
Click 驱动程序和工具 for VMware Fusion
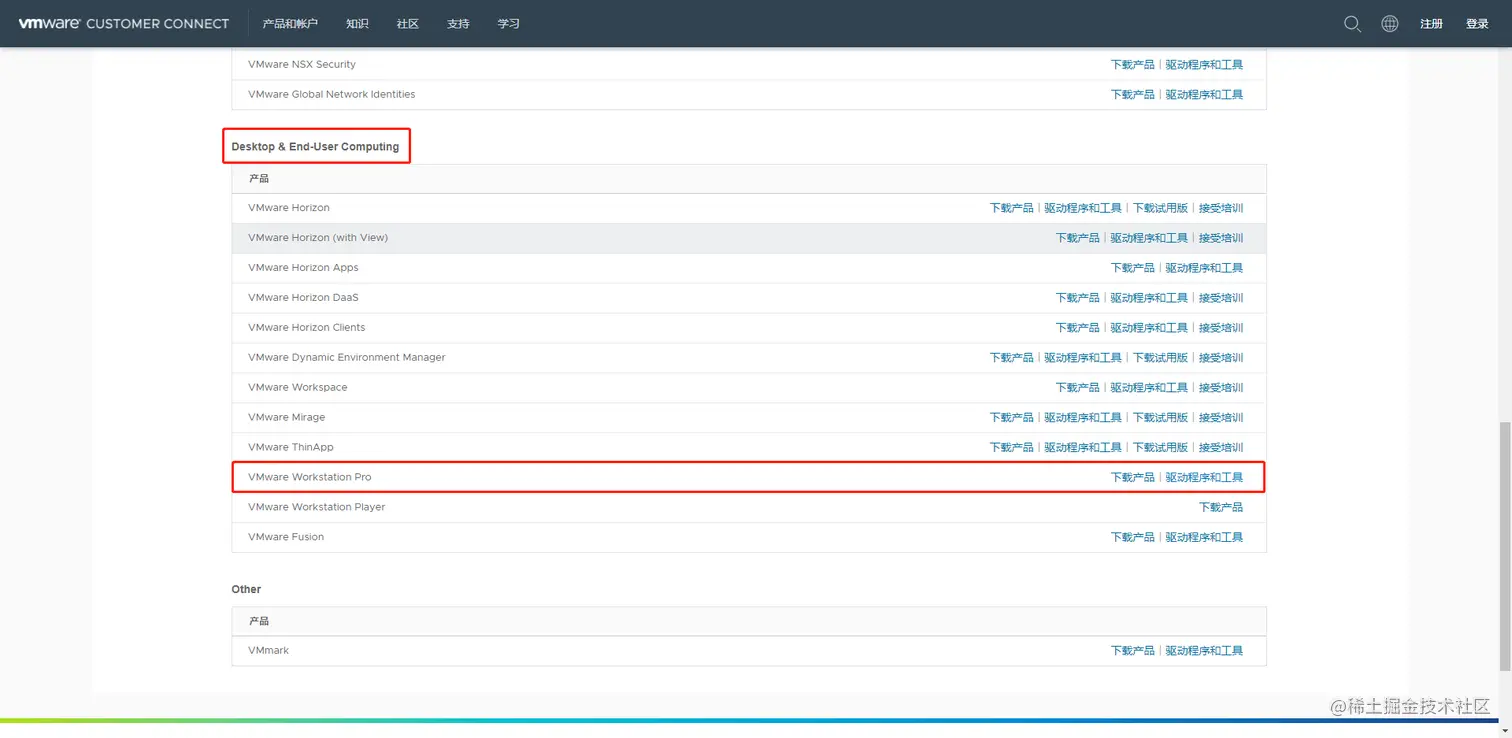point(1204,537)
